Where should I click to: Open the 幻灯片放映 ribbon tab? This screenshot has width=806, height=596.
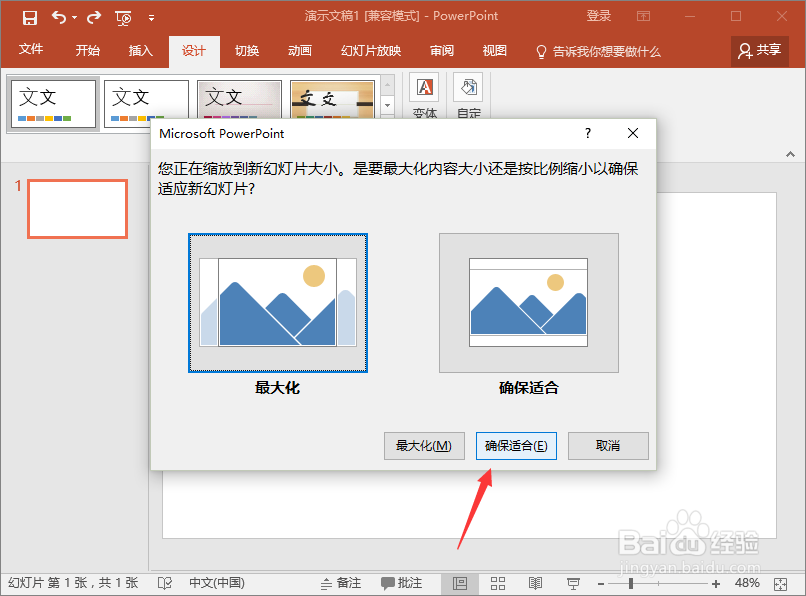(371, 50)
